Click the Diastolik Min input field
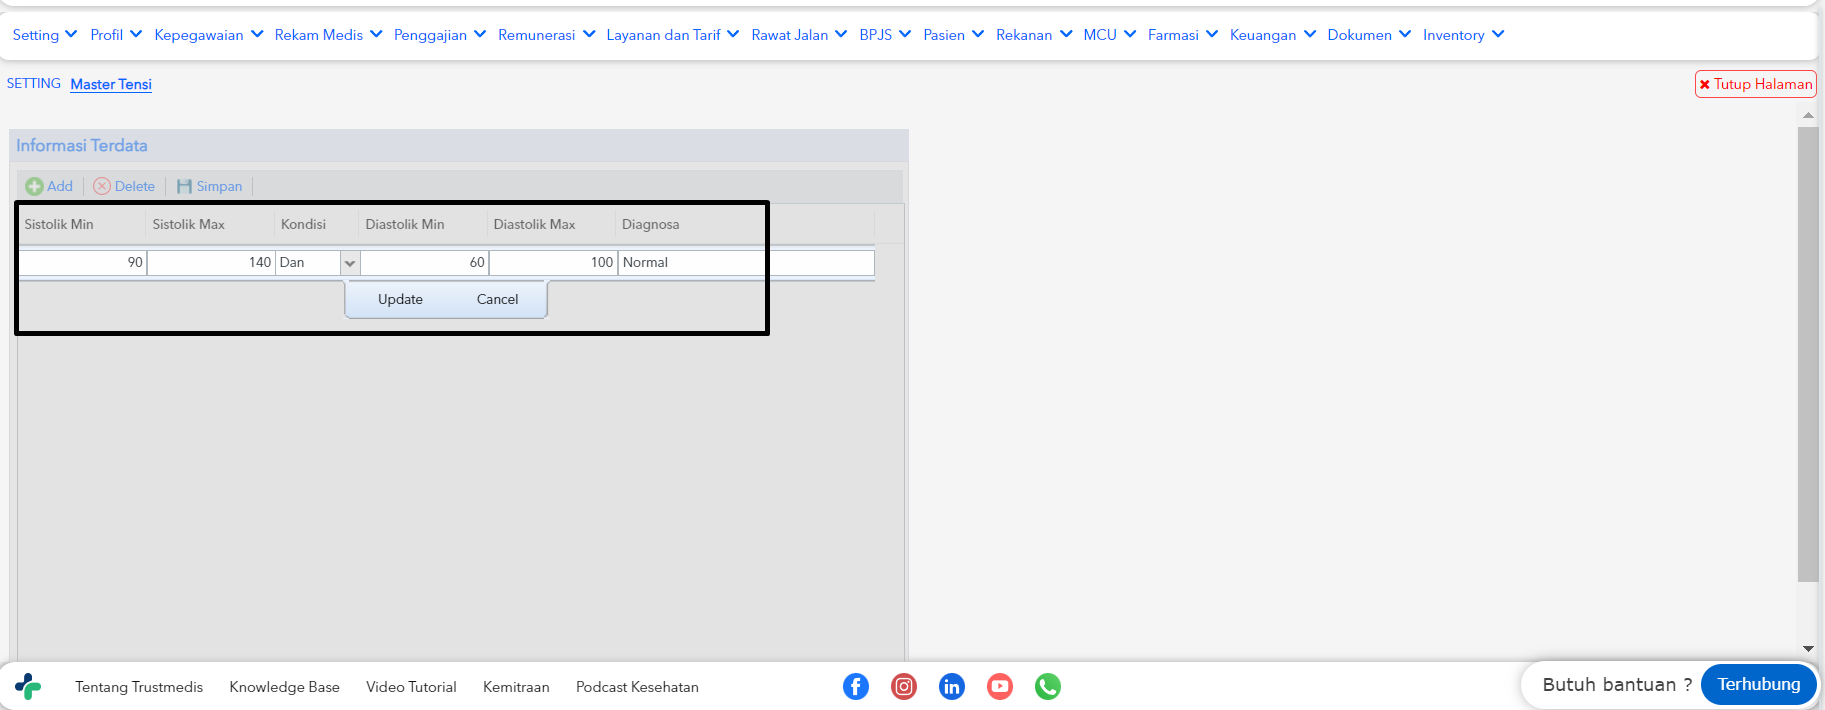 (425, 262)
